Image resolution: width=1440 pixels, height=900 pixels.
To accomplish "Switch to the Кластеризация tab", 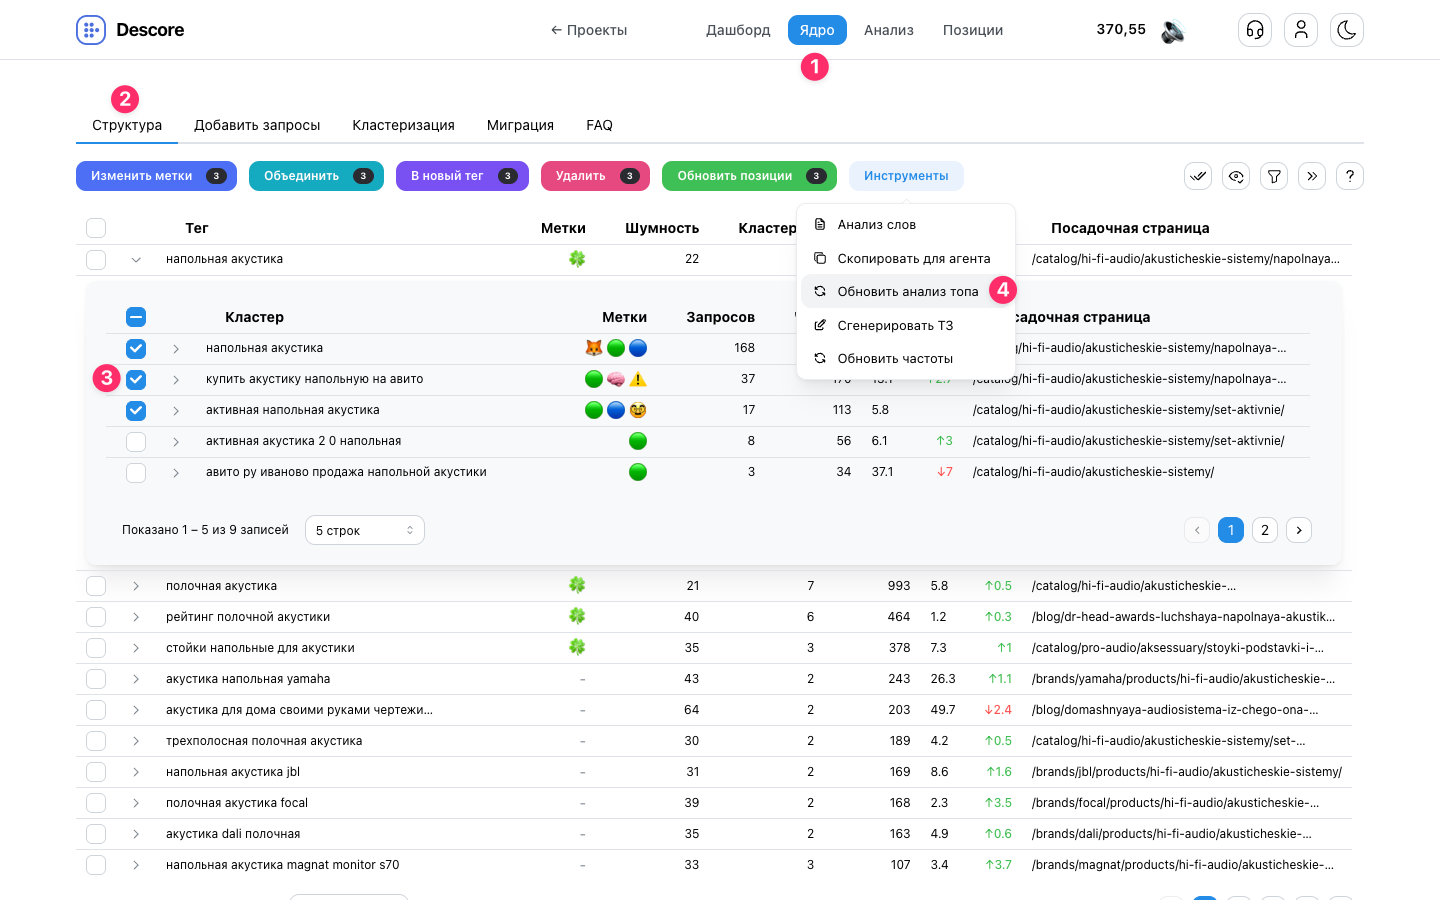I will coord(403,125).
